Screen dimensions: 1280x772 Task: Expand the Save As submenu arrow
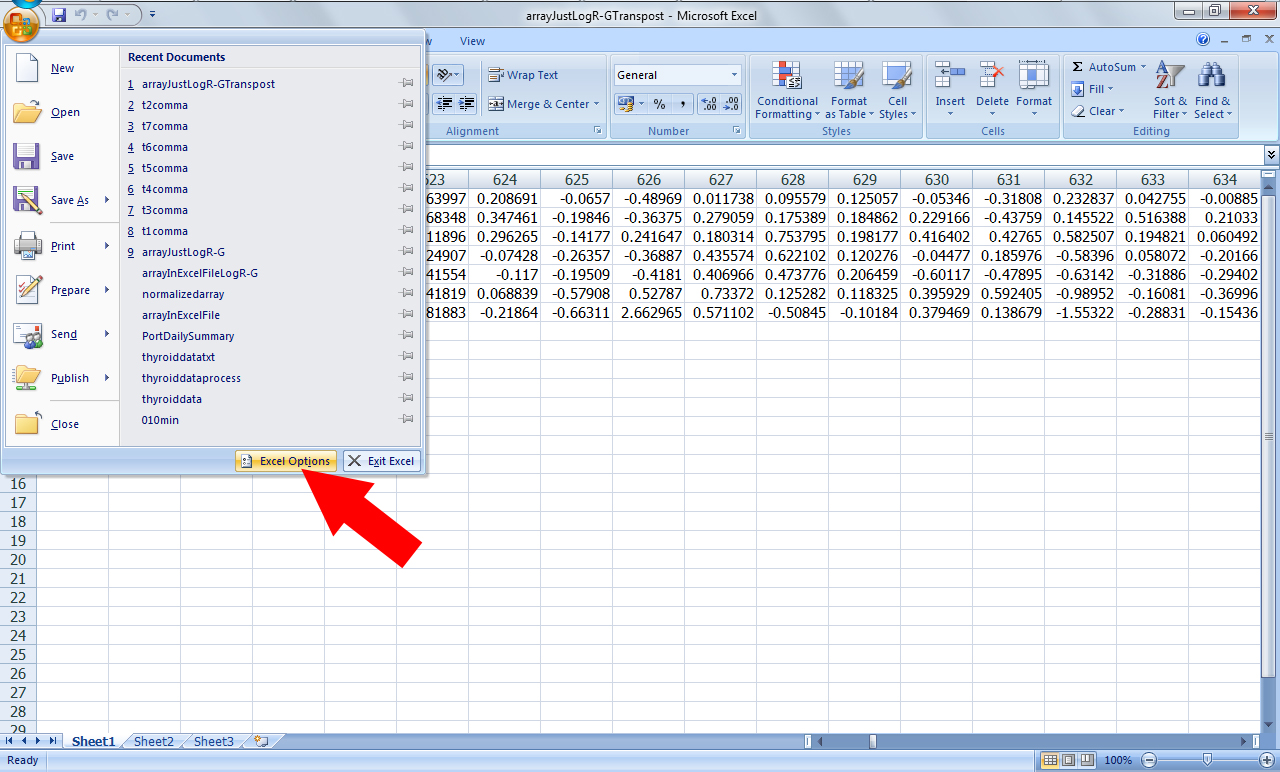(x=106, y=200)
